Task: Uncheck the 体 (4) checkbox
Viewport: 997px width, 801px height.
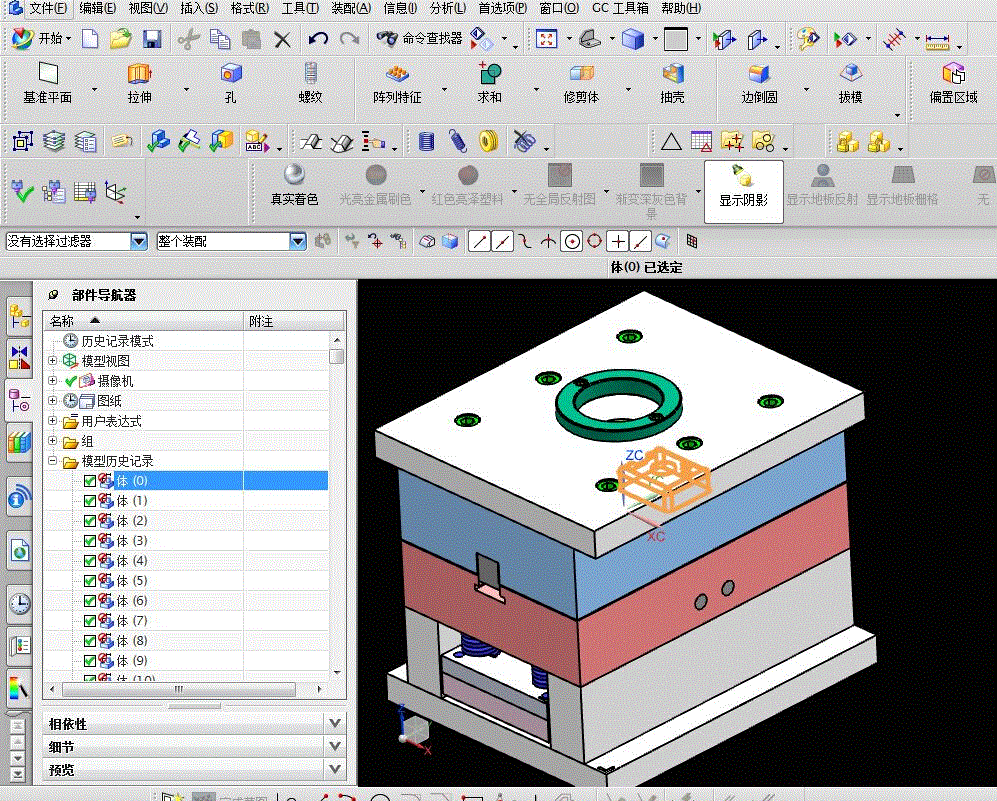Action: [x=90, y=561]
